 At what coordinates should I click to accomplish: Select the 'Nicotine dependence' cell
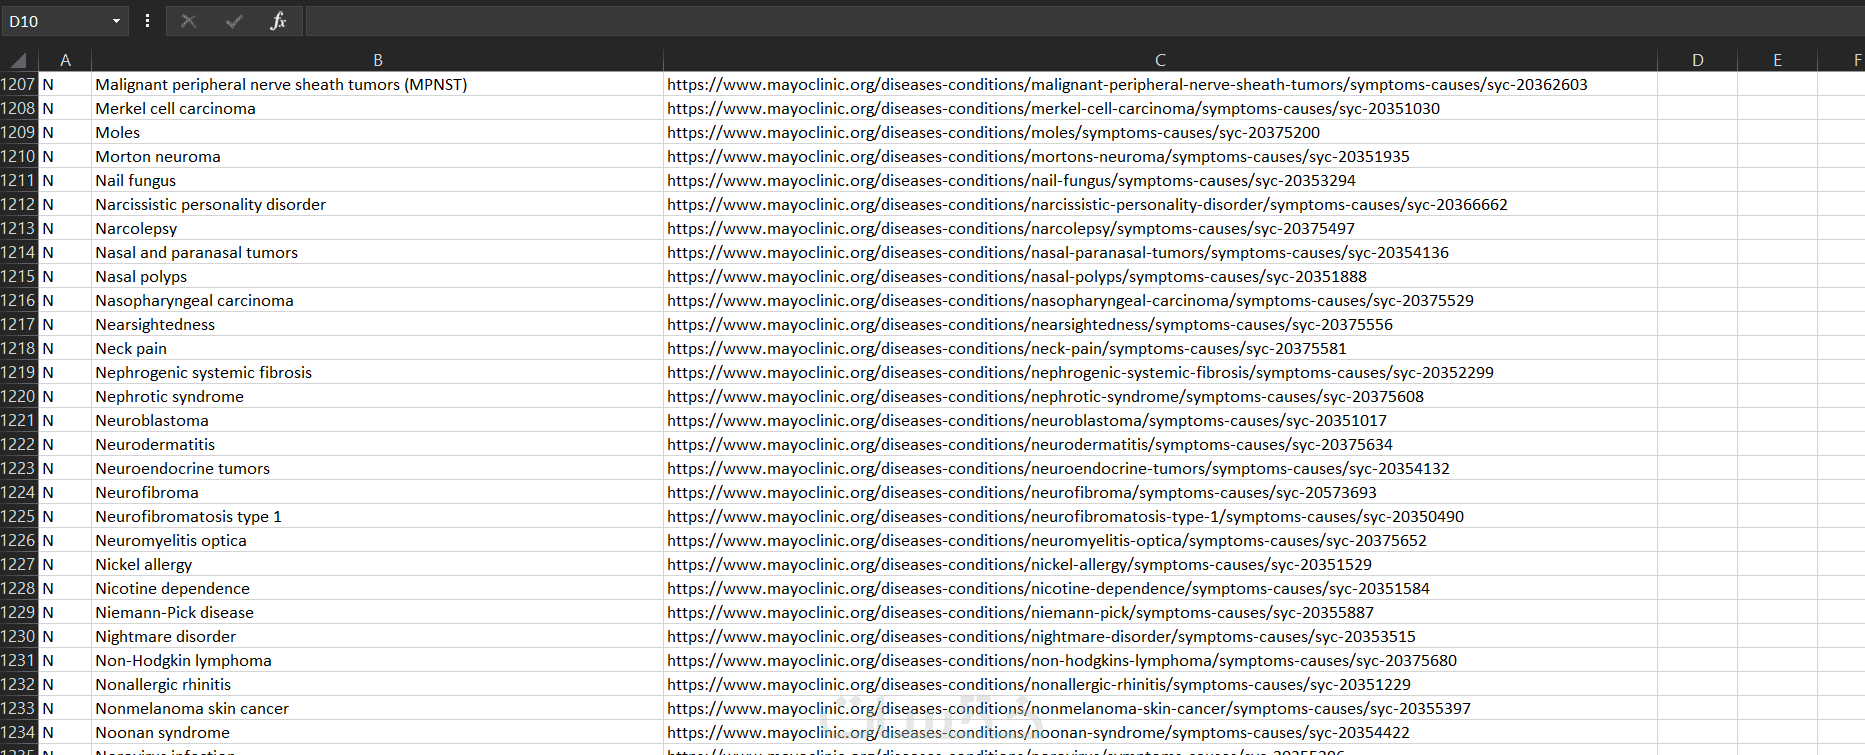pos(377,588)
